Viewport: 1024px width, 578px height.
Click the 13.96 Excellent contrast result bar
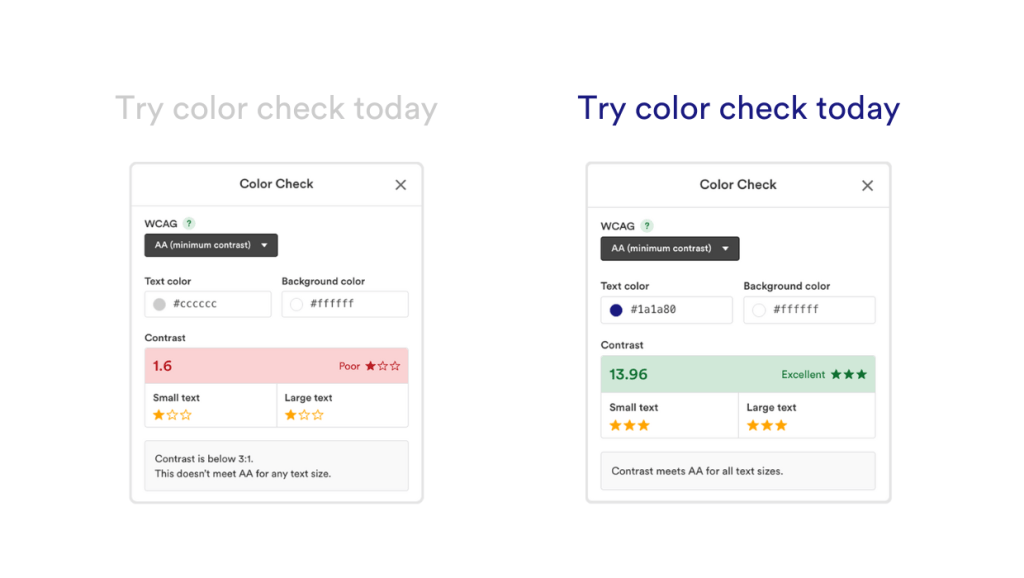737,373
